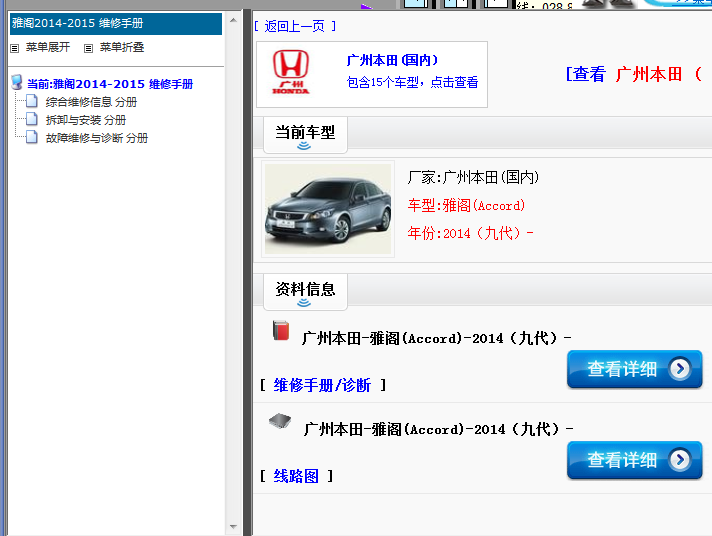Click document icon beside 故障维修与诊断 分册

click(32, 137)
